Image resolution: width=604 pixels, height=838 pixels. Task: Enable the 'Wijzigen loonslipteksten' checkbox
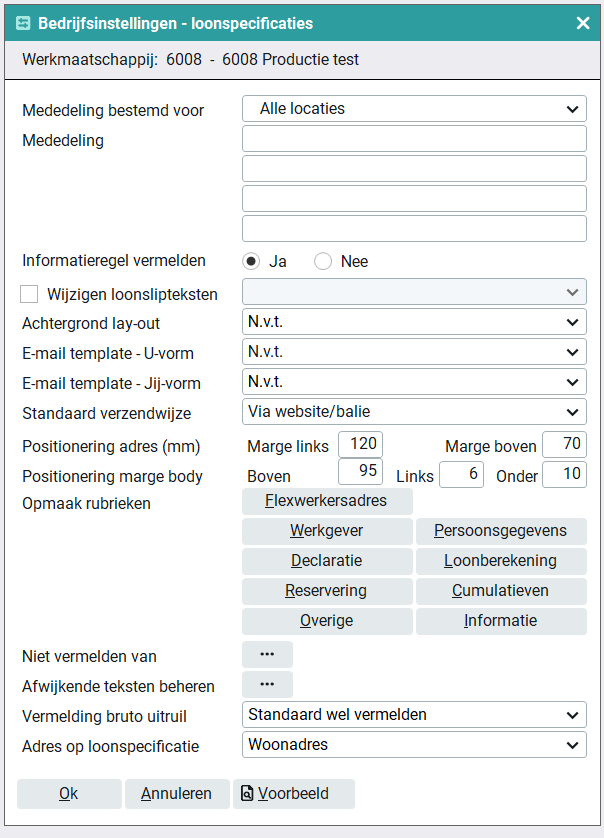tap(30, 294)
